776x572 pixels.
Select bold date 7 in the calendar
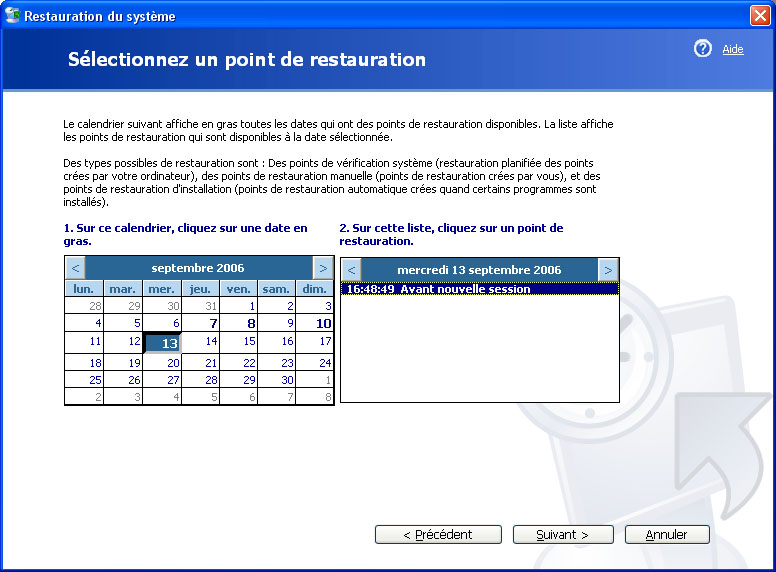click(212, 324)
